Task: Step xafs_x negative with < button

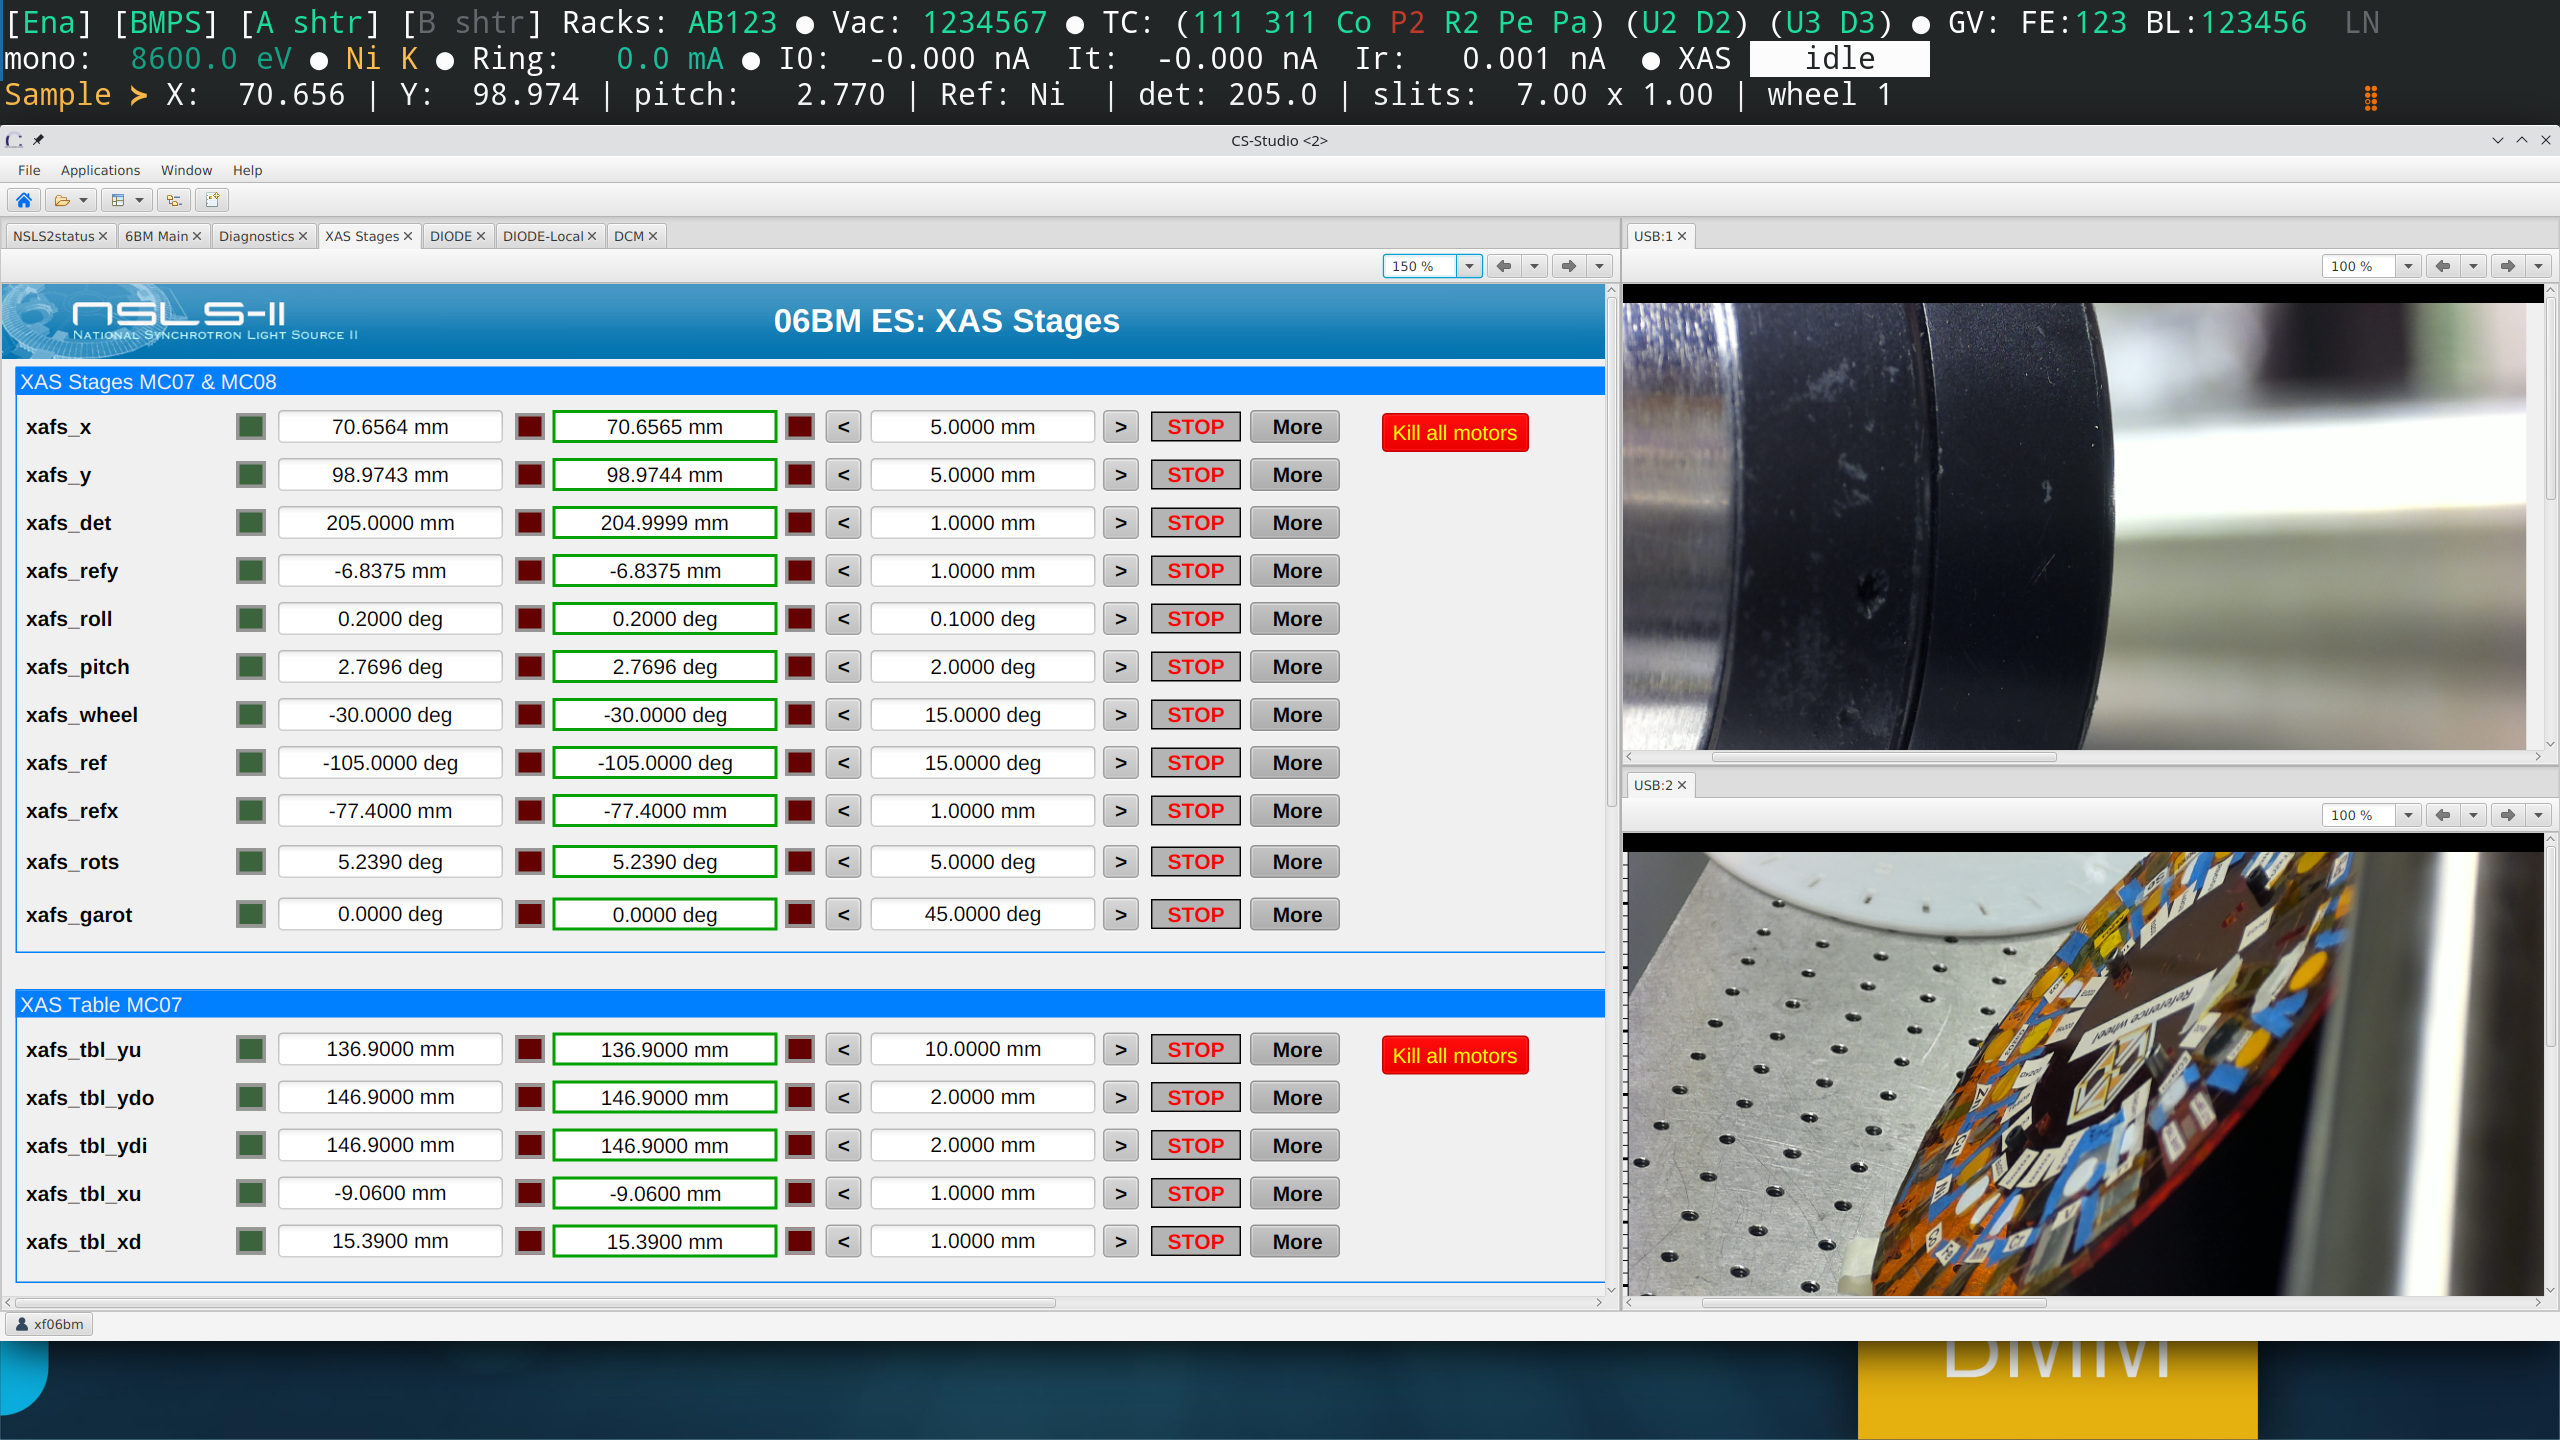Action: (x=843, y=427)
